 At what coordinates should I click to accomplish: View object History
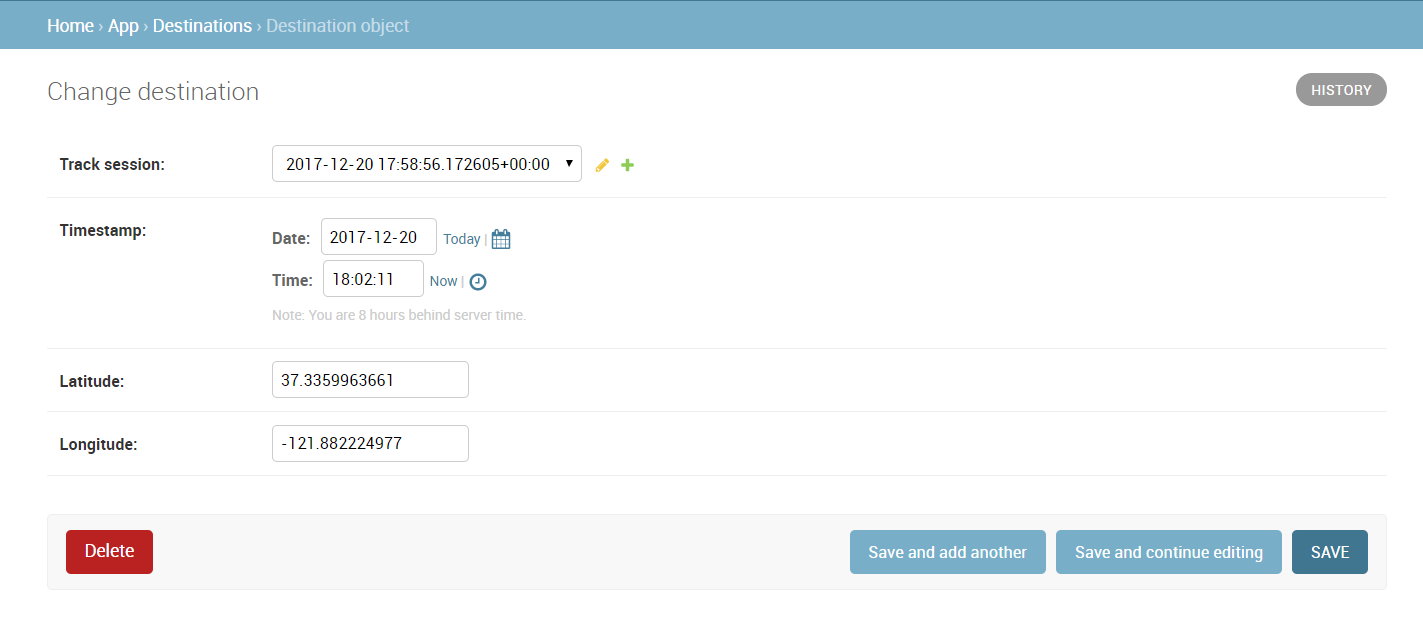point(1341,90)
